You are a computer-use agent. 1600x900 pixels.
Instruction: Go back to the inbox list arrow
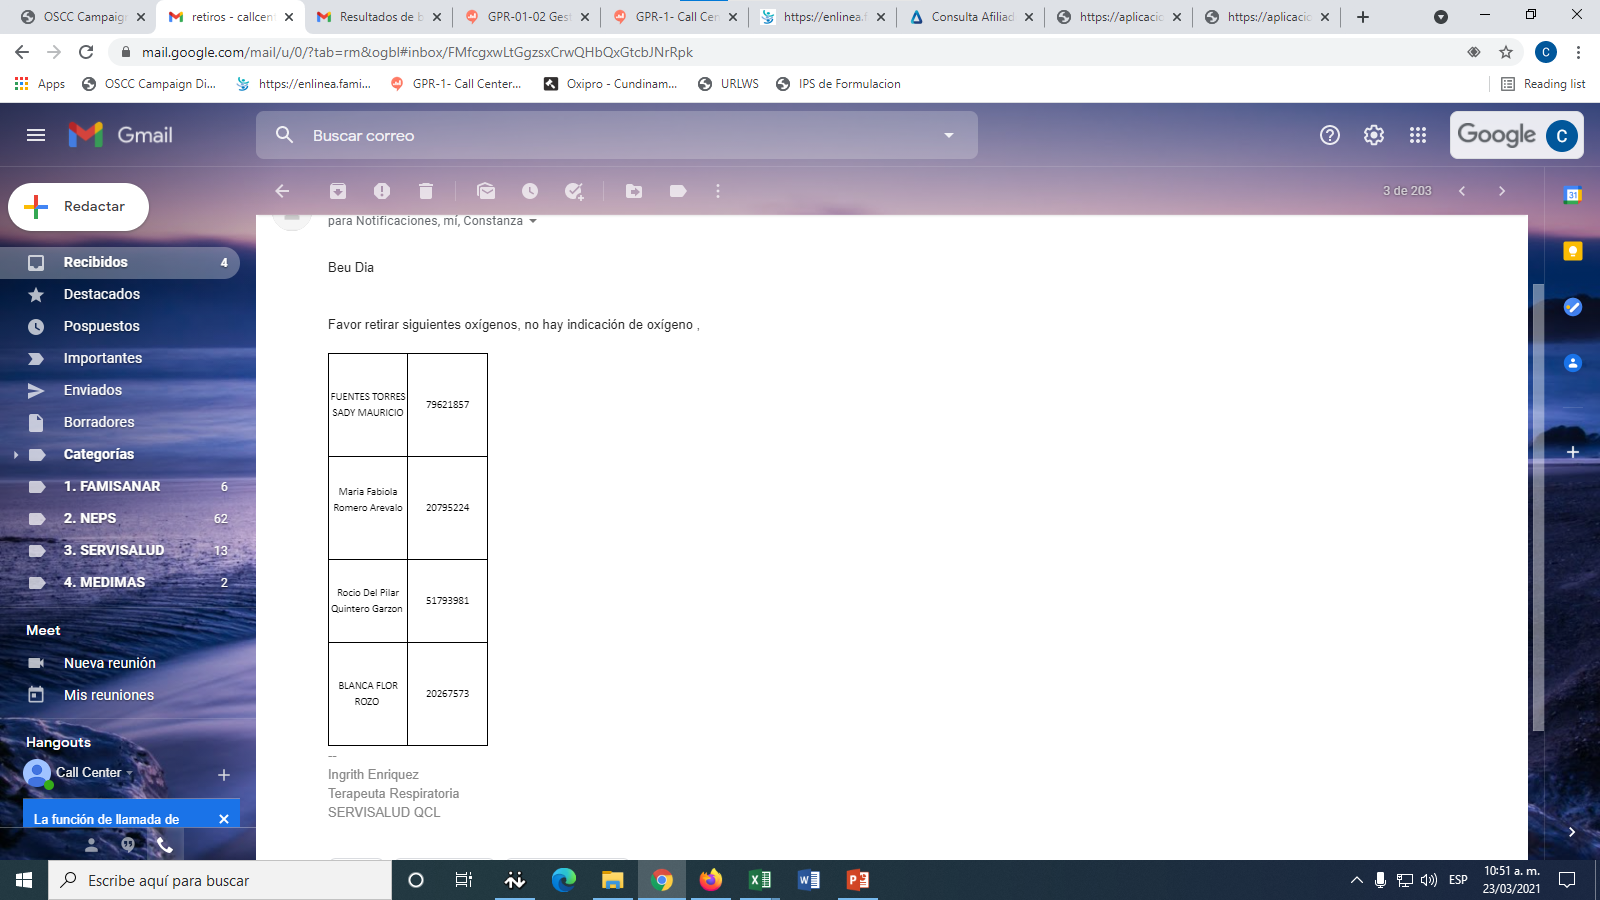tap(282, 191)
